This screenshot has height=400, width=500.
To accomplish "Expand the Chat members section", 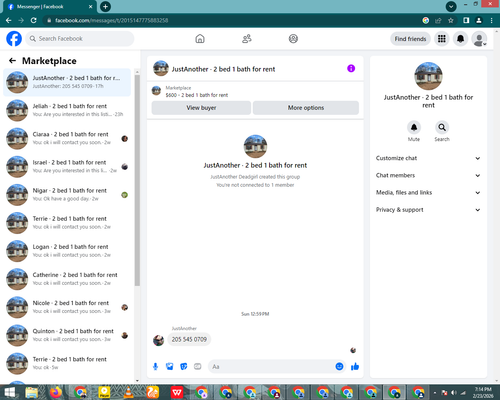I will click(428, 175).
